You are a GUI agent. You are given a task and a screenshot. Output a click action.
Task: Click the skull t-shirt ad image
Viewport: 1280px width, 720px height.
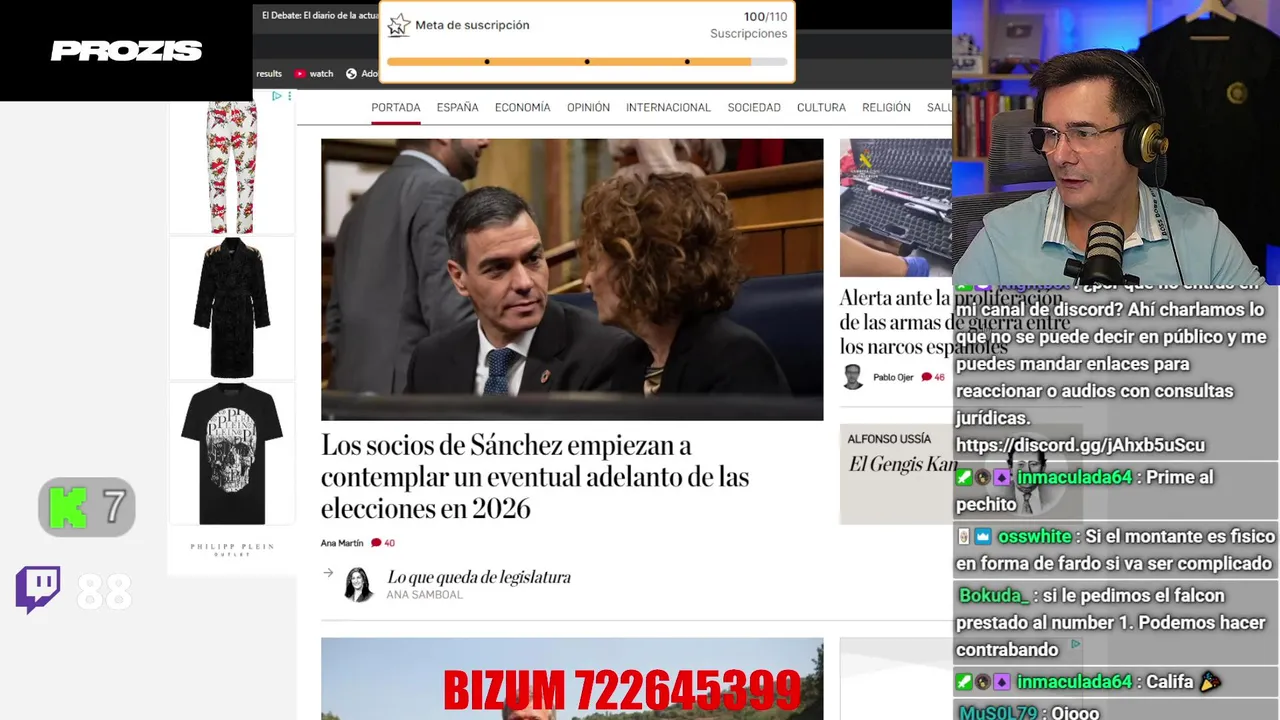pos(232,453)
